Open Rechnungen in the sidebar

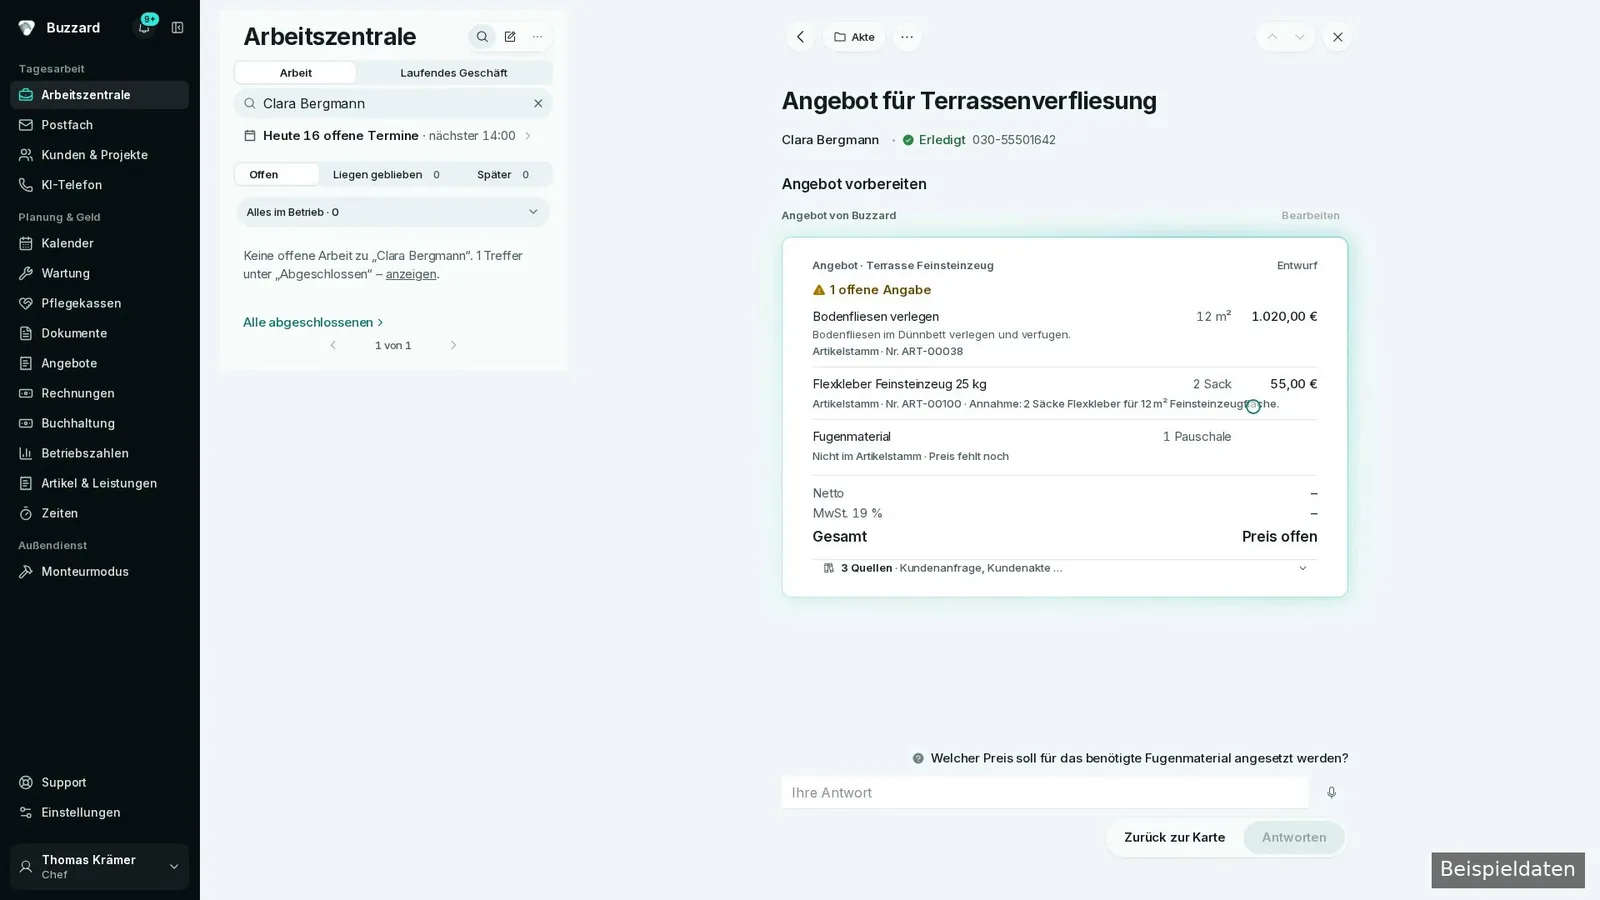[99, 393]
